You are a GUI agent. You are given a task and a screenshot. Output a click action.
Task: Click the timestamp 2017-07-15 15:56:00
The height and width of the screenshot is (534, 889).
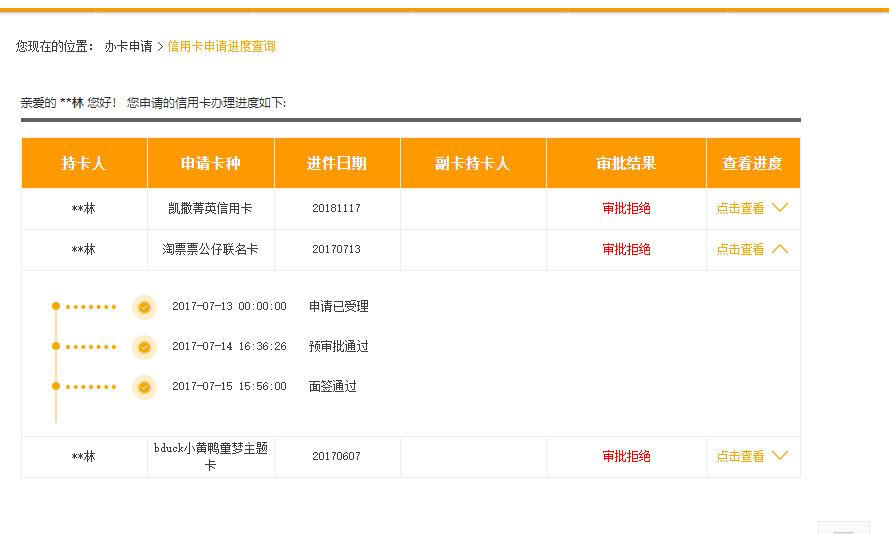pyautogui.click(x=229, y=386)
